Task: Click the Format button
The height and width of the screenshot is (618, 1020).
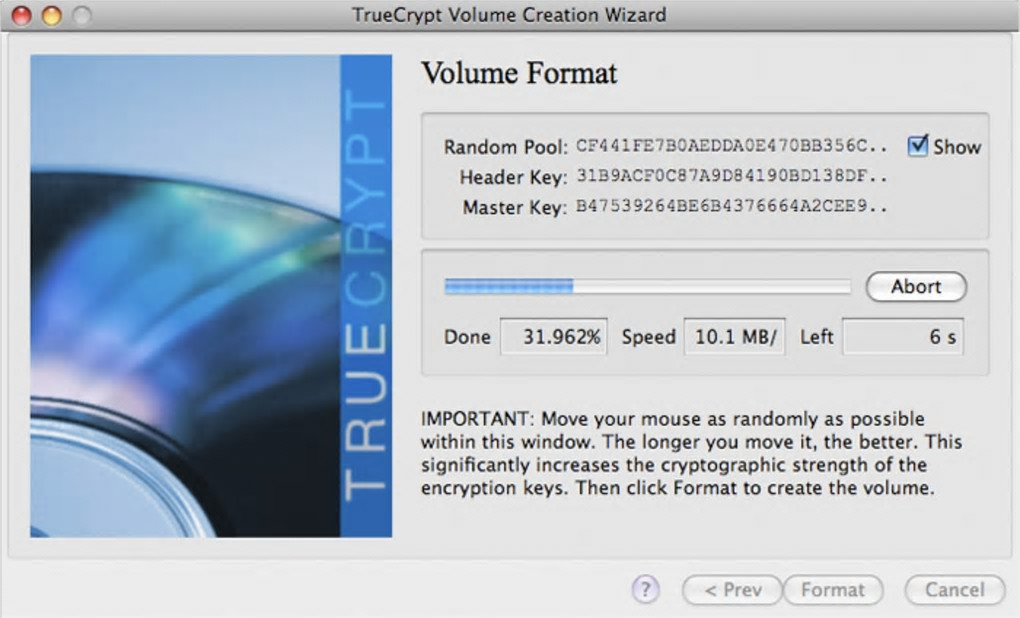Action: 833,590
